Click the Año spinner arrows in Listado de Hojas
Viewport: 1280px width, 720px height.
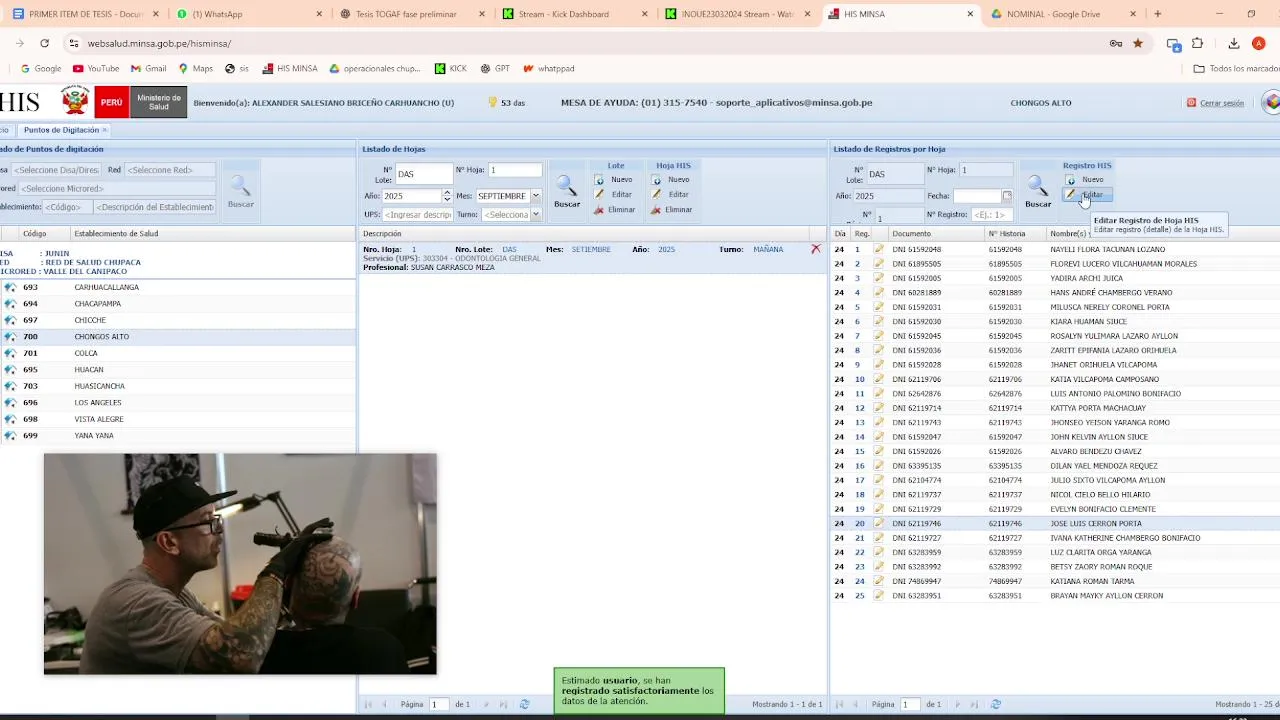click(447, 196)
